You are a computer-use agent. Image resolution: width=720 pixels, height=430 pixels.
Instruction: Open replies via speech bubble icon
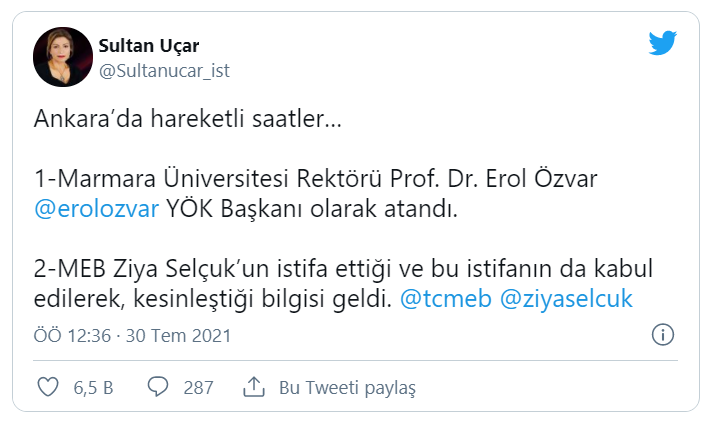[158, 387]
